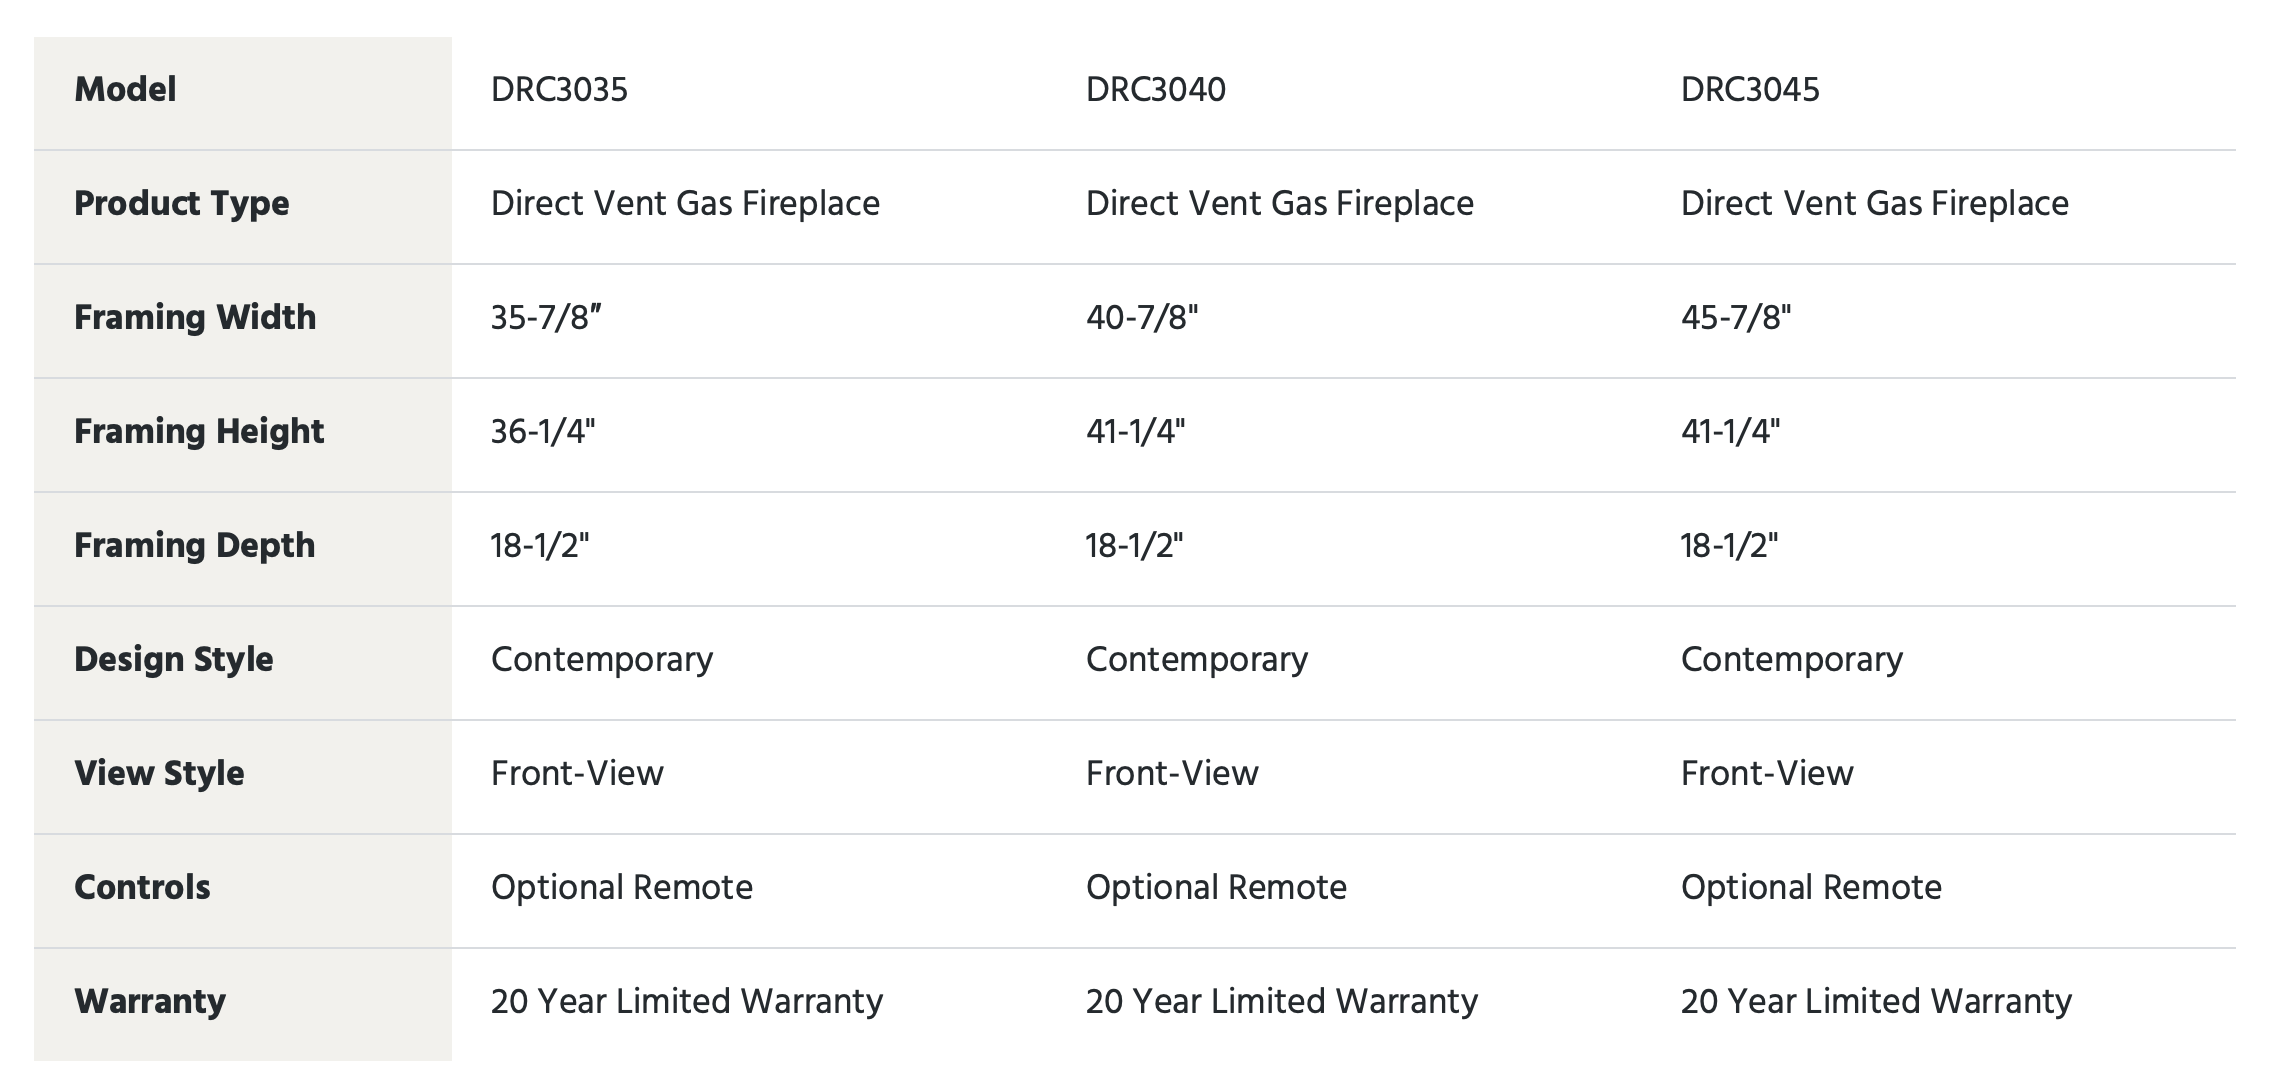Click the Controls row header

142,888
